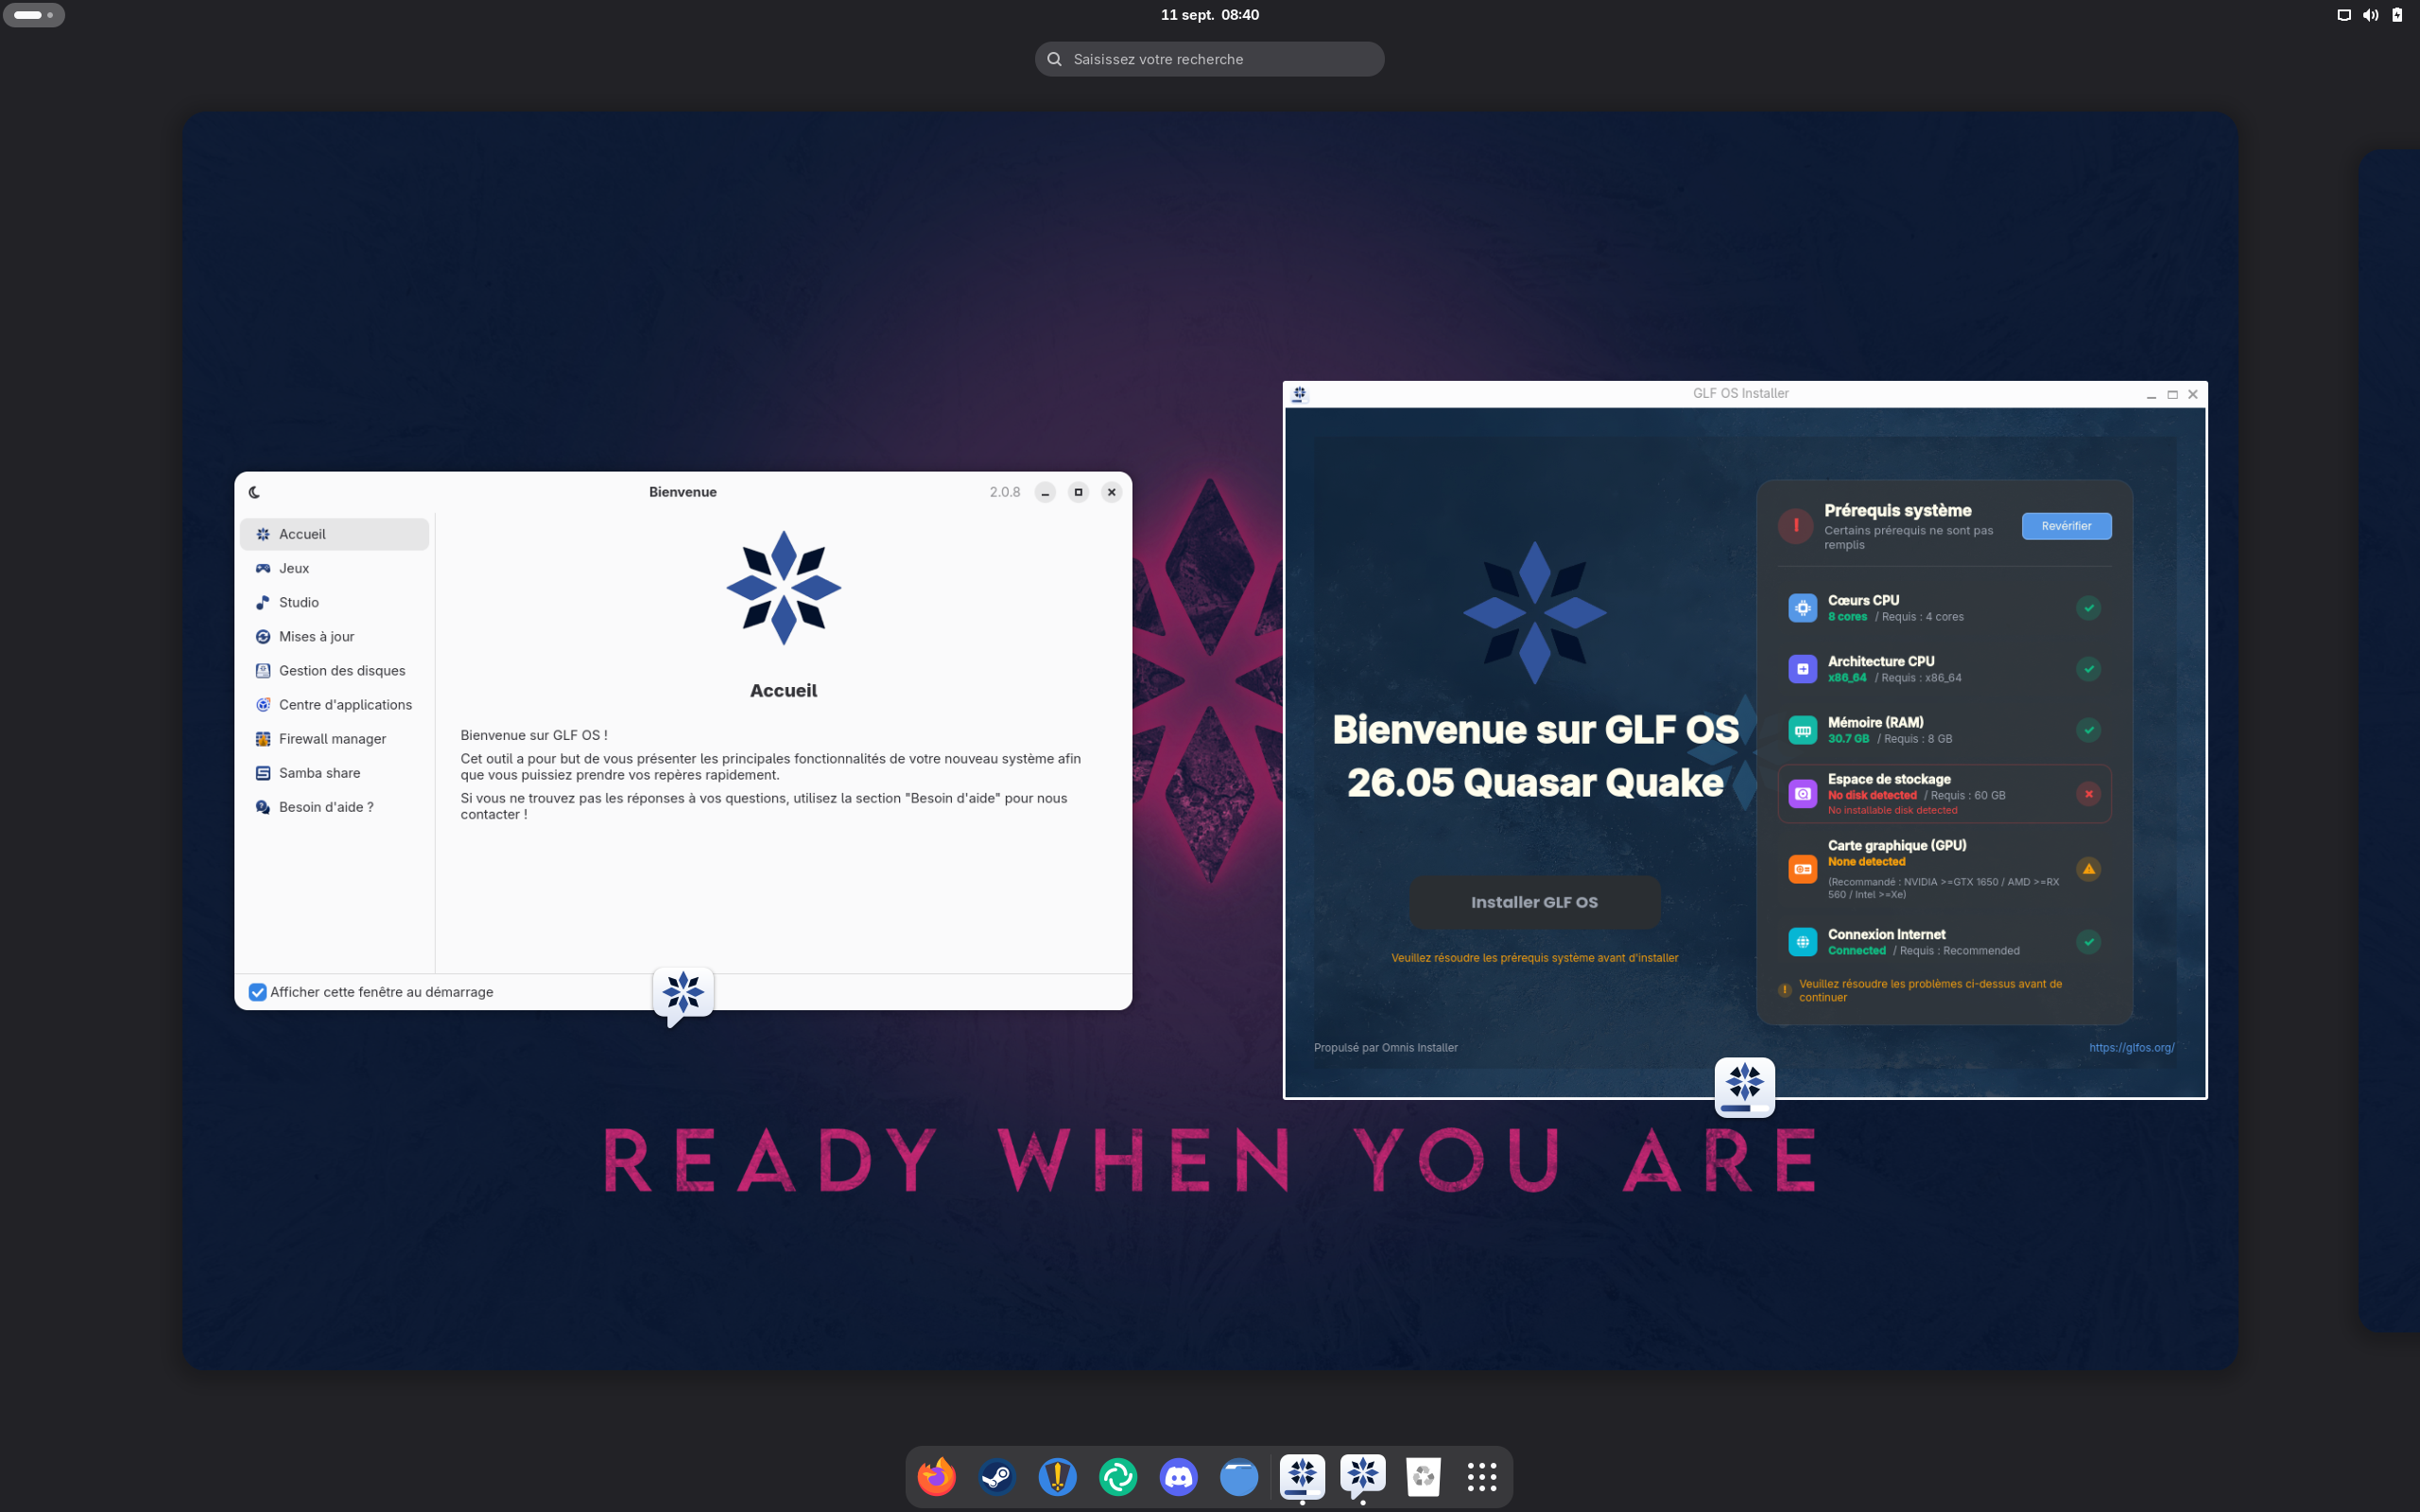Click the search field Saisissez votre recherche

[1209, 59]
